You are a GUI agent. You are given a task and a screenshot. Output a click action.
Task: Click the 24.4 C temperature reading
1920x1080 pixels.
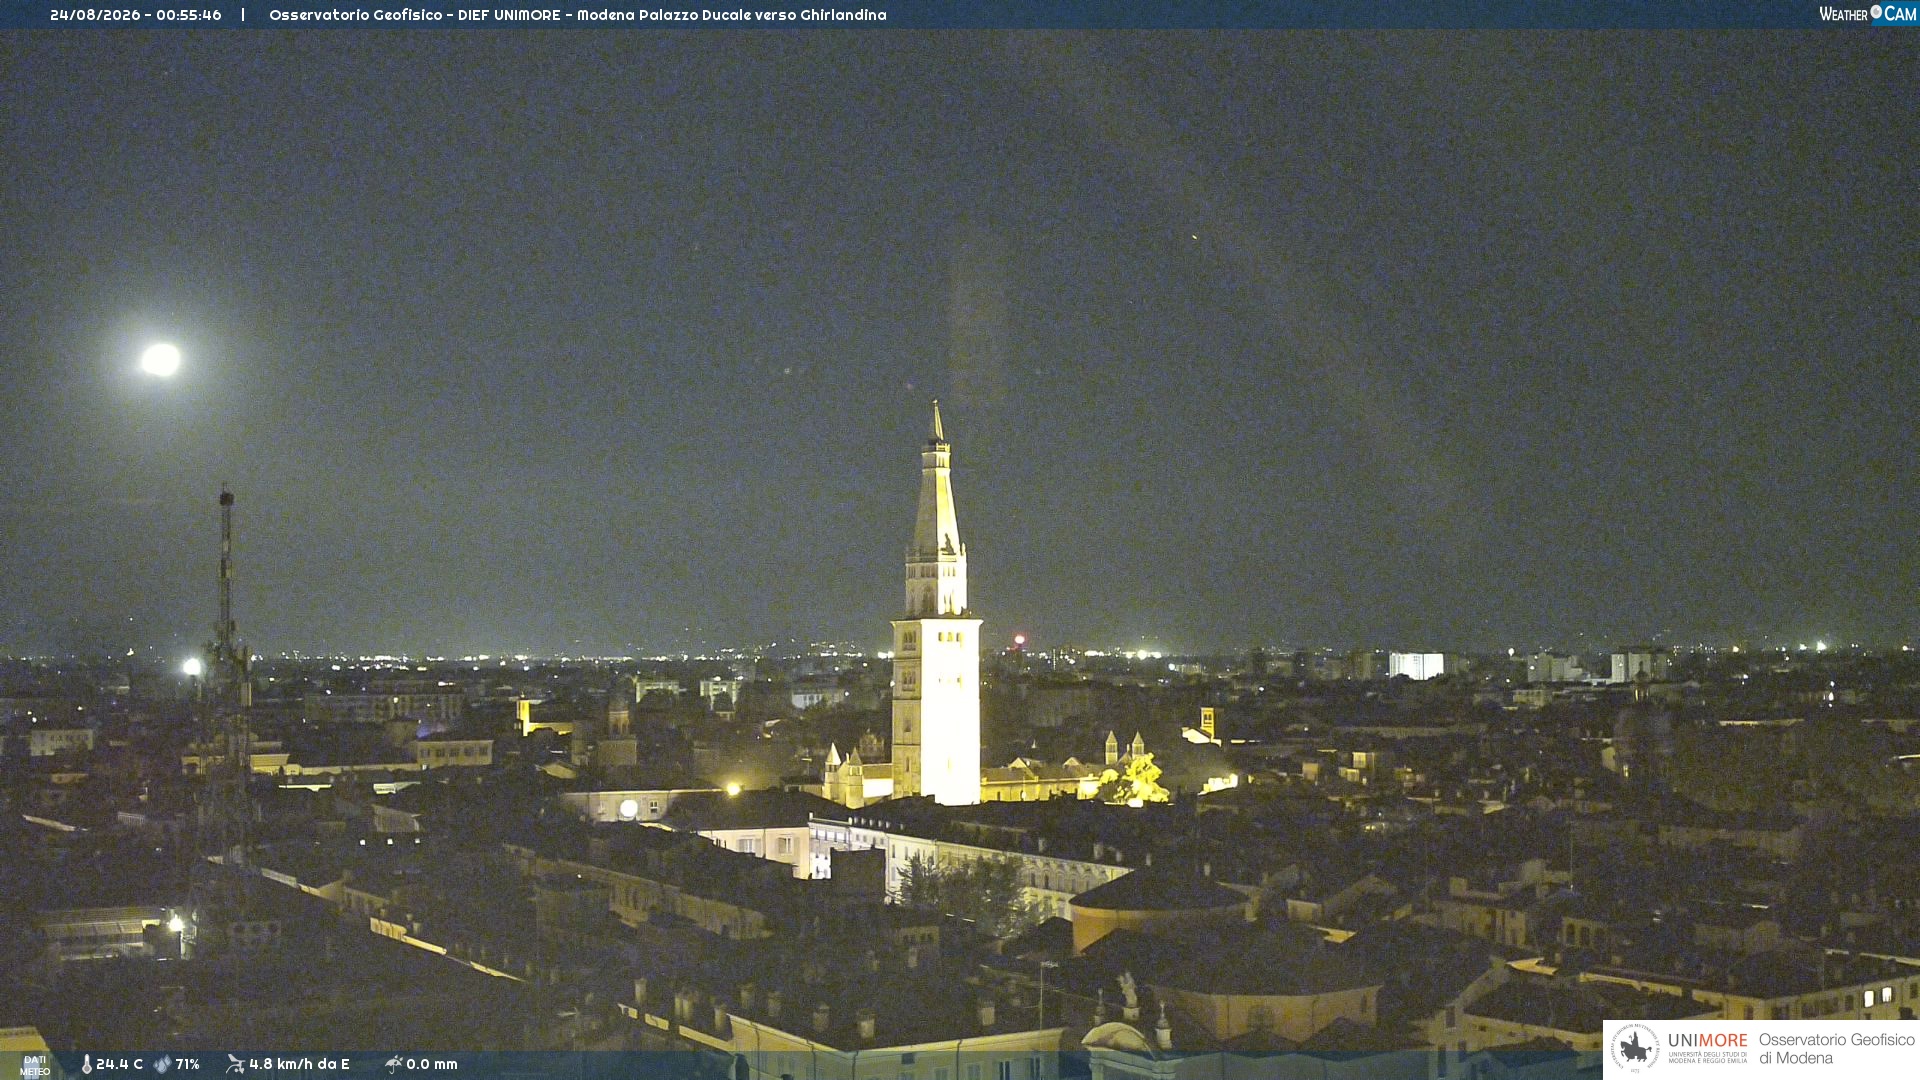(x=119, y=1065)
